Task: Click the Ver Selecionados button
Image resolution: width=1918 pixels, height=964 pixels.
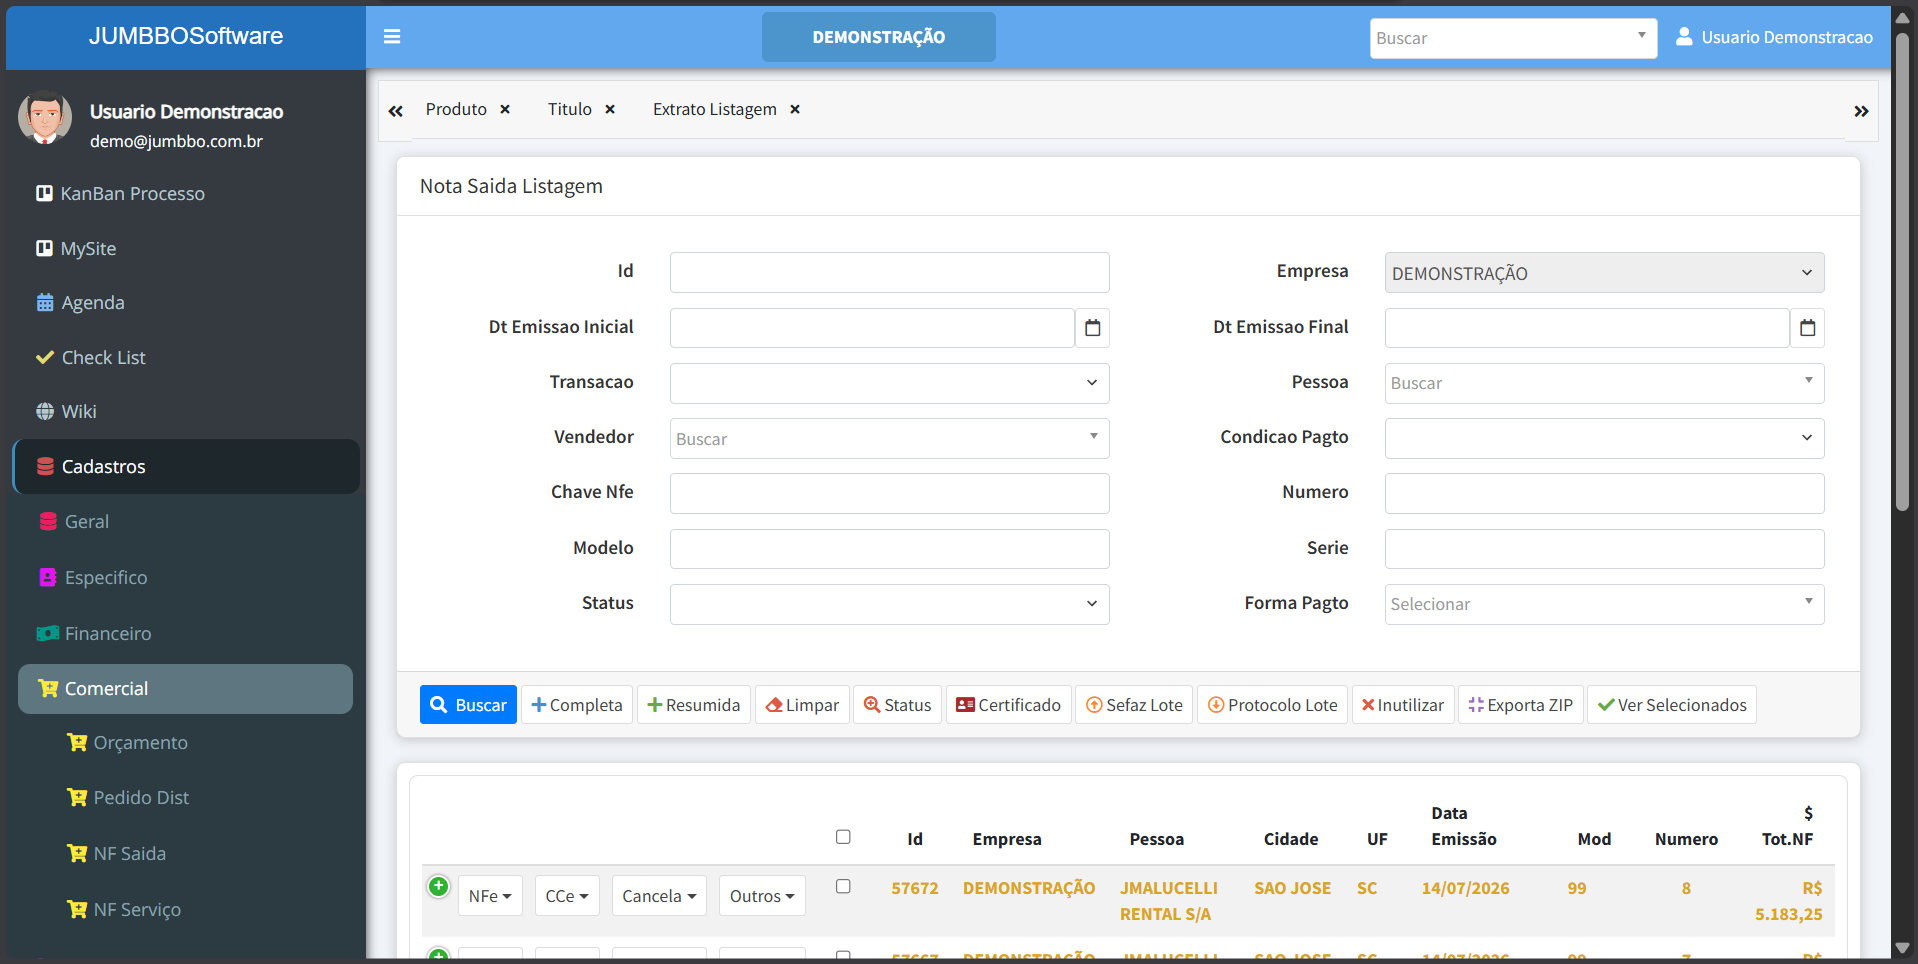Action: 1672,705
